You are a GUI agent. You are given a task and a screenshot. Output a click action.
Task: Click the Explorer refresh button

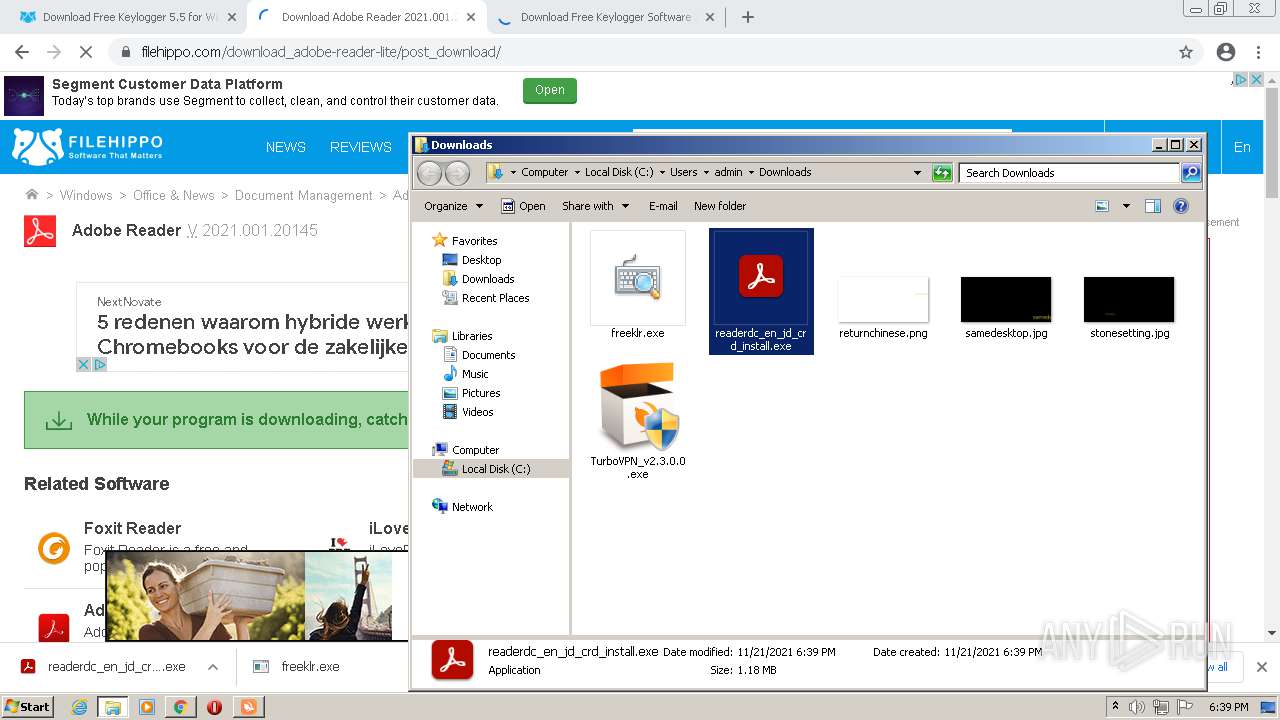tap(942, 173)
